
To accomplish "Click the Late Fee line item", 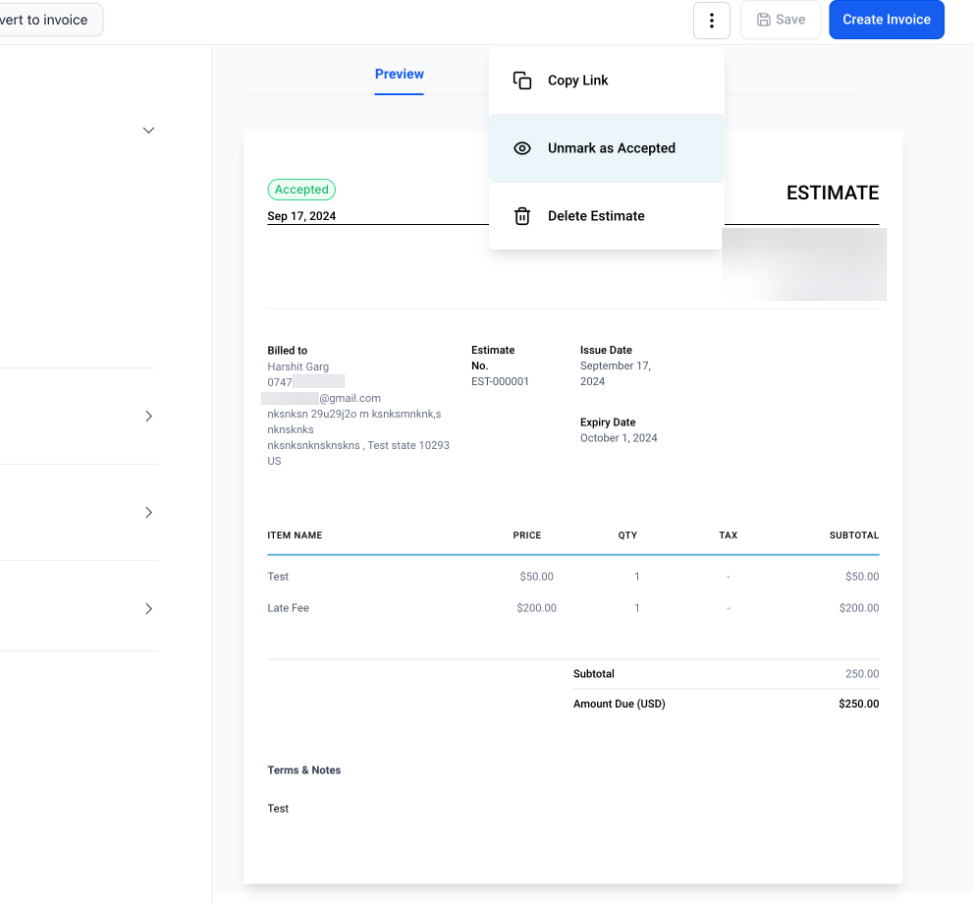I will (x=288, y=608).
